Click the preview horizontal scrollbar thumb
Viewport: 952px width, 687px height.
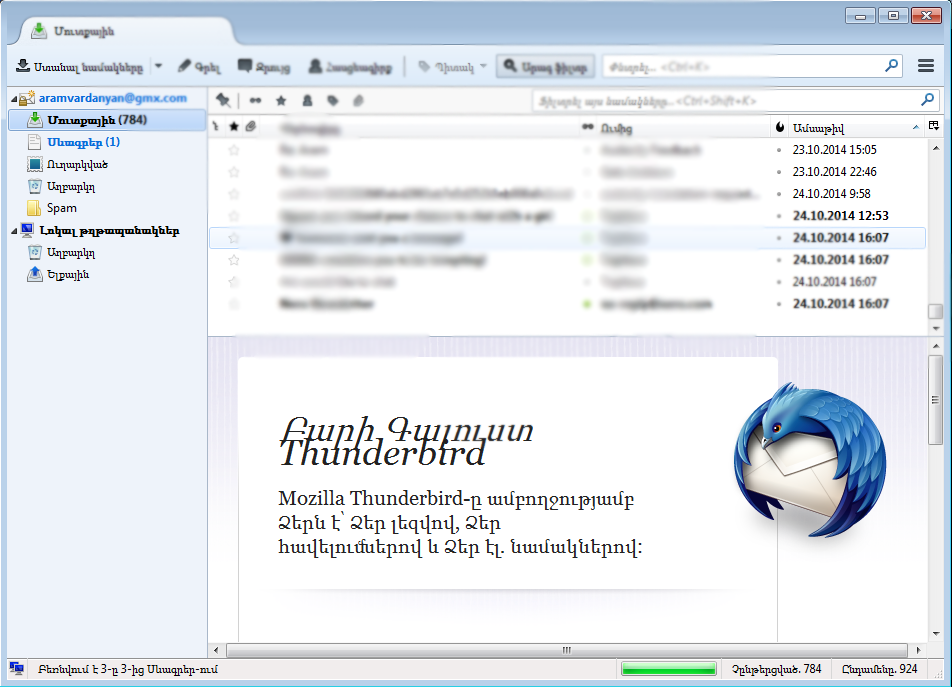tap(567, 650)
